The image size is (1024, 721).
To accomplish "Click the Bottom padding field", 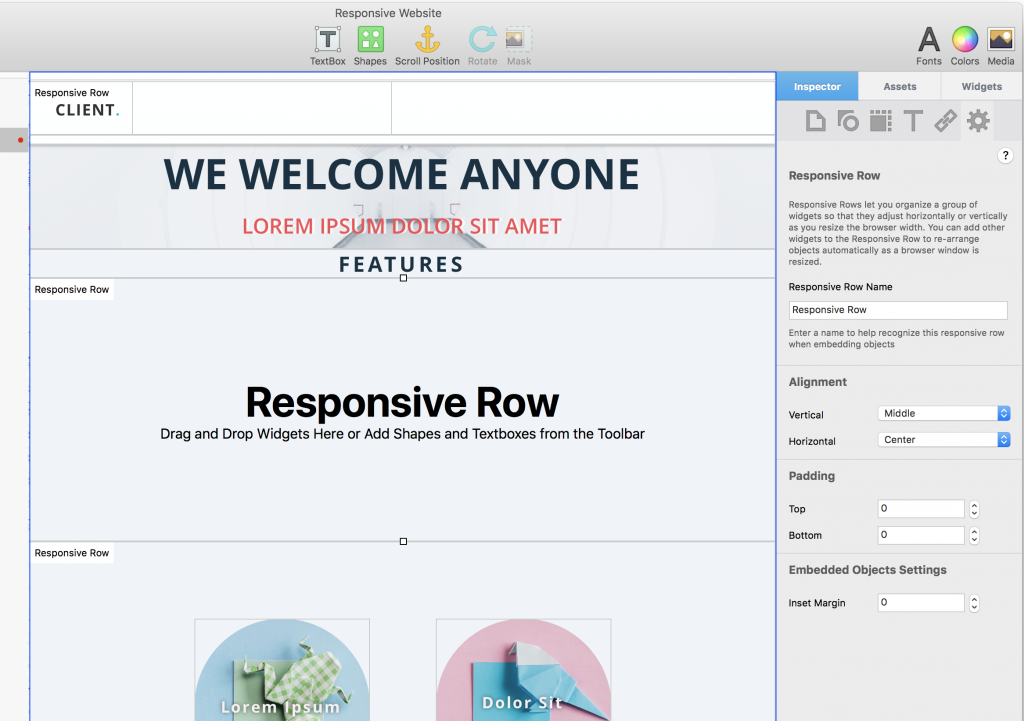I will [x=921, y=535].
